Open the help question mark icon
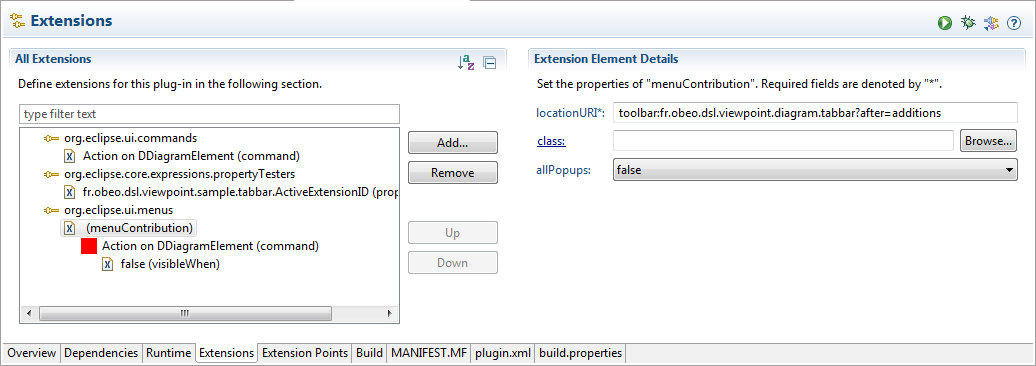The height and width of the screenshot is (366, 1036). click(x=1014, y=23)
